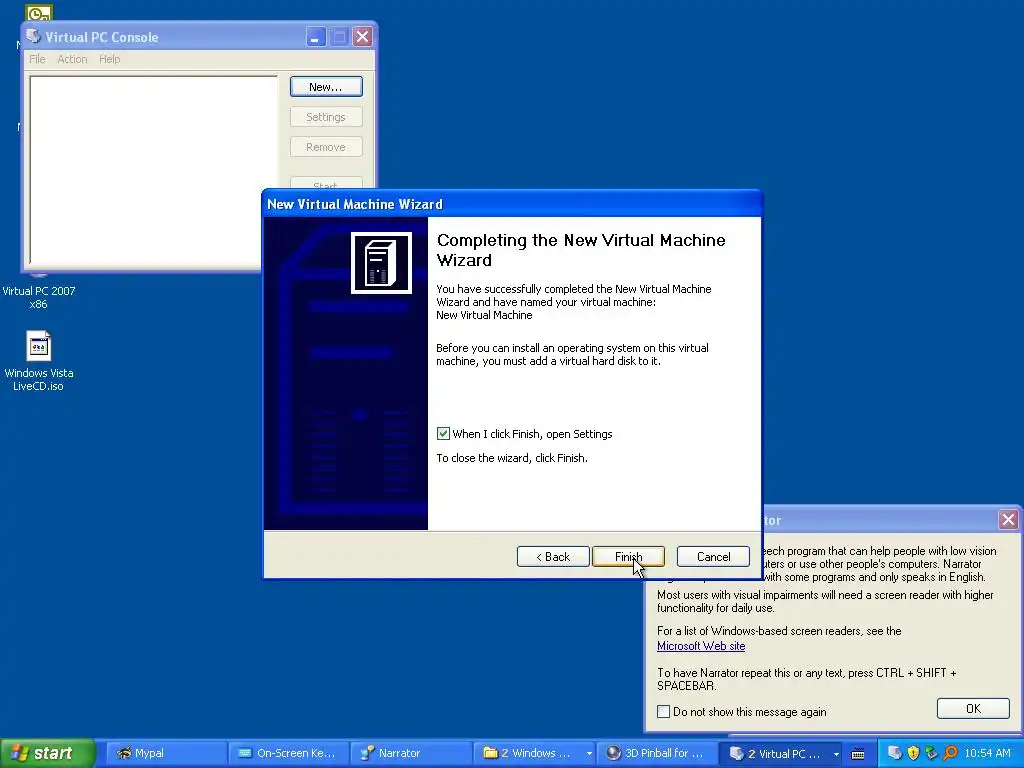Go back with the Back button
Viewport: 1024px width, 768px height.
(x=553, y=556)
